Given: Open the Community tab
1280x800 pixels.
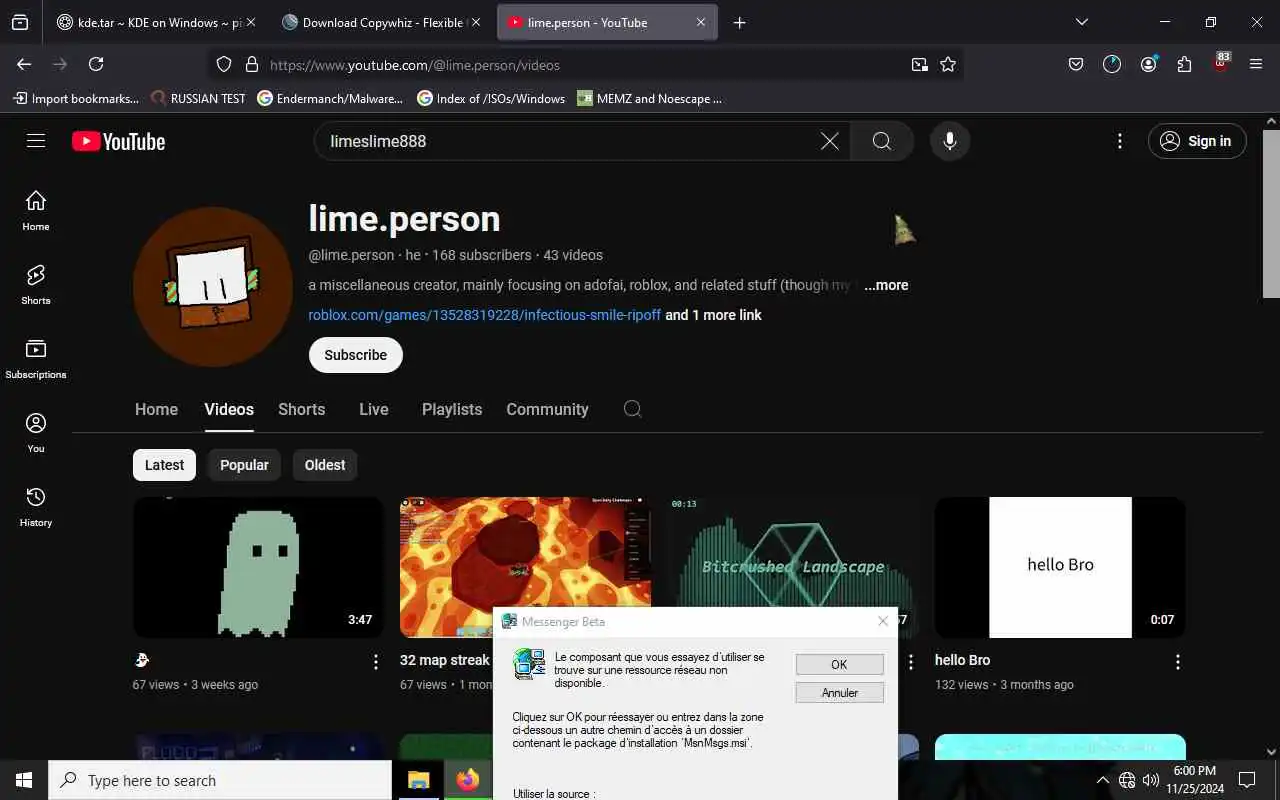Looking at the screenshot, I should 547,409.
